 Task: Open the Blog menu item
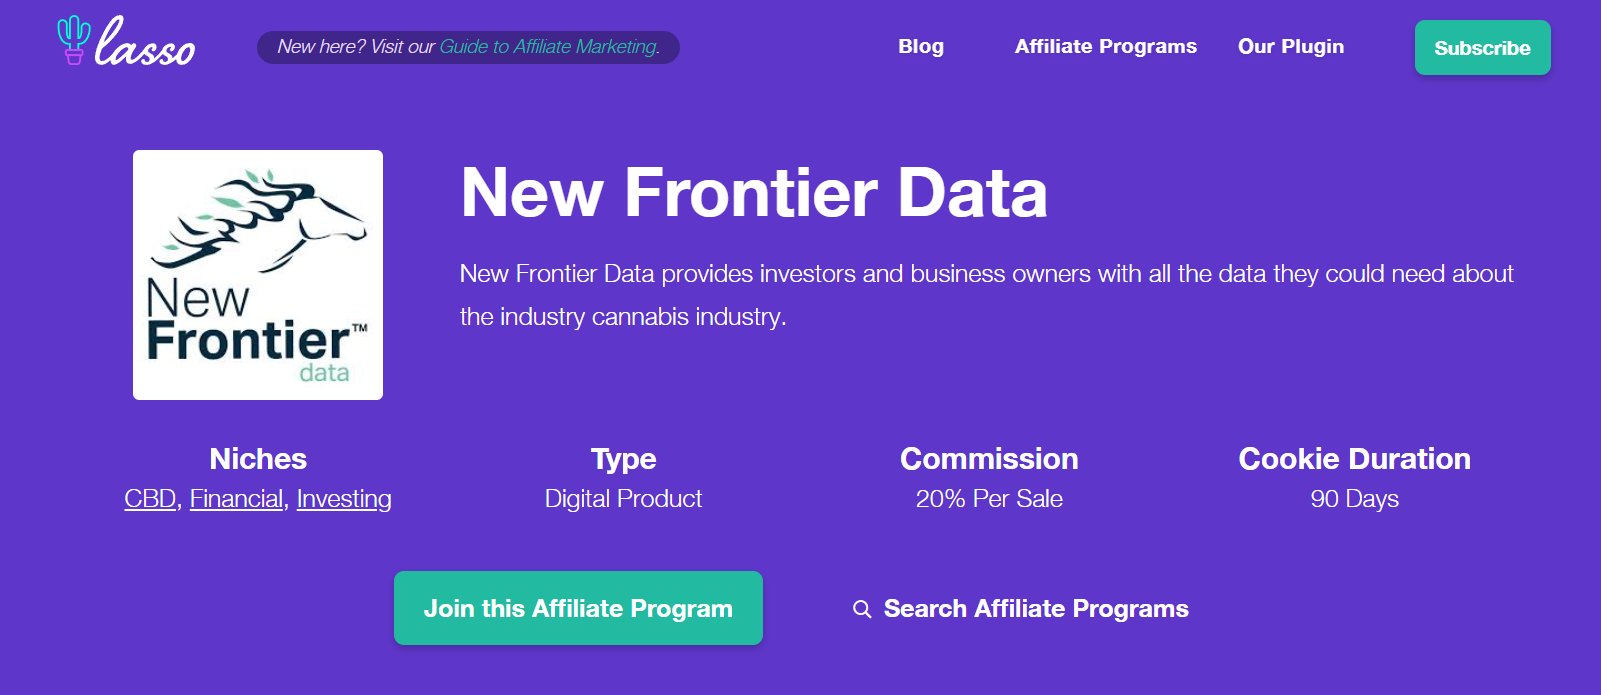tap(921, 47)
